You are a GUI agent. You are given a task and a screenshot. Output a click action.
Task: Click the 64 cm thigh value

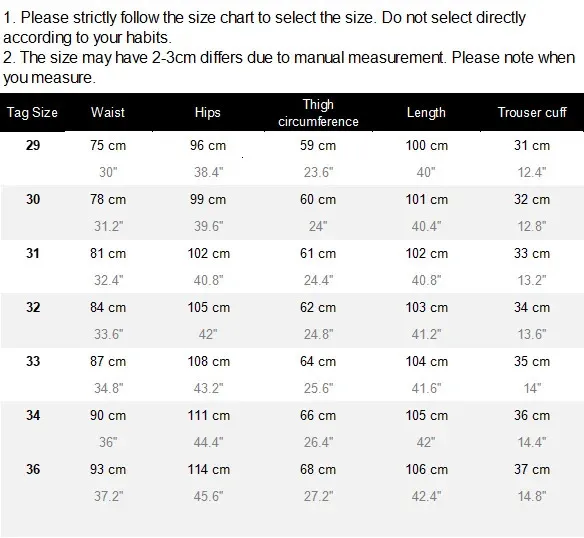point(318,361)
